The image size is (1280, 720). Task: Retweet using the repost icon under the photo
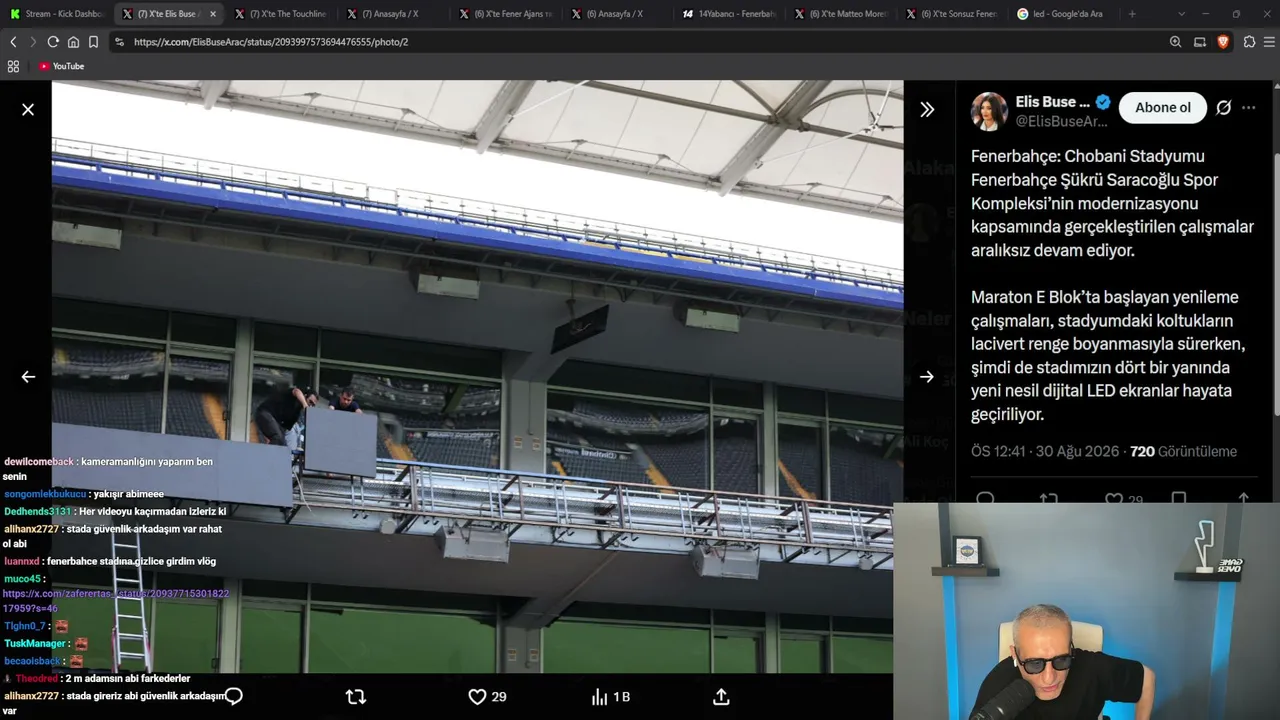pyautogui.click(x=355, y=697)
